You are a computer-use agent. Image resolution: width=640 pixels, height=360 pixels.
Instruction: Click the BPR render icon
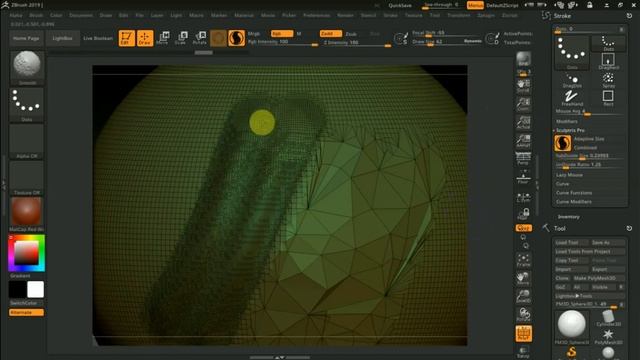click(523, 60)
